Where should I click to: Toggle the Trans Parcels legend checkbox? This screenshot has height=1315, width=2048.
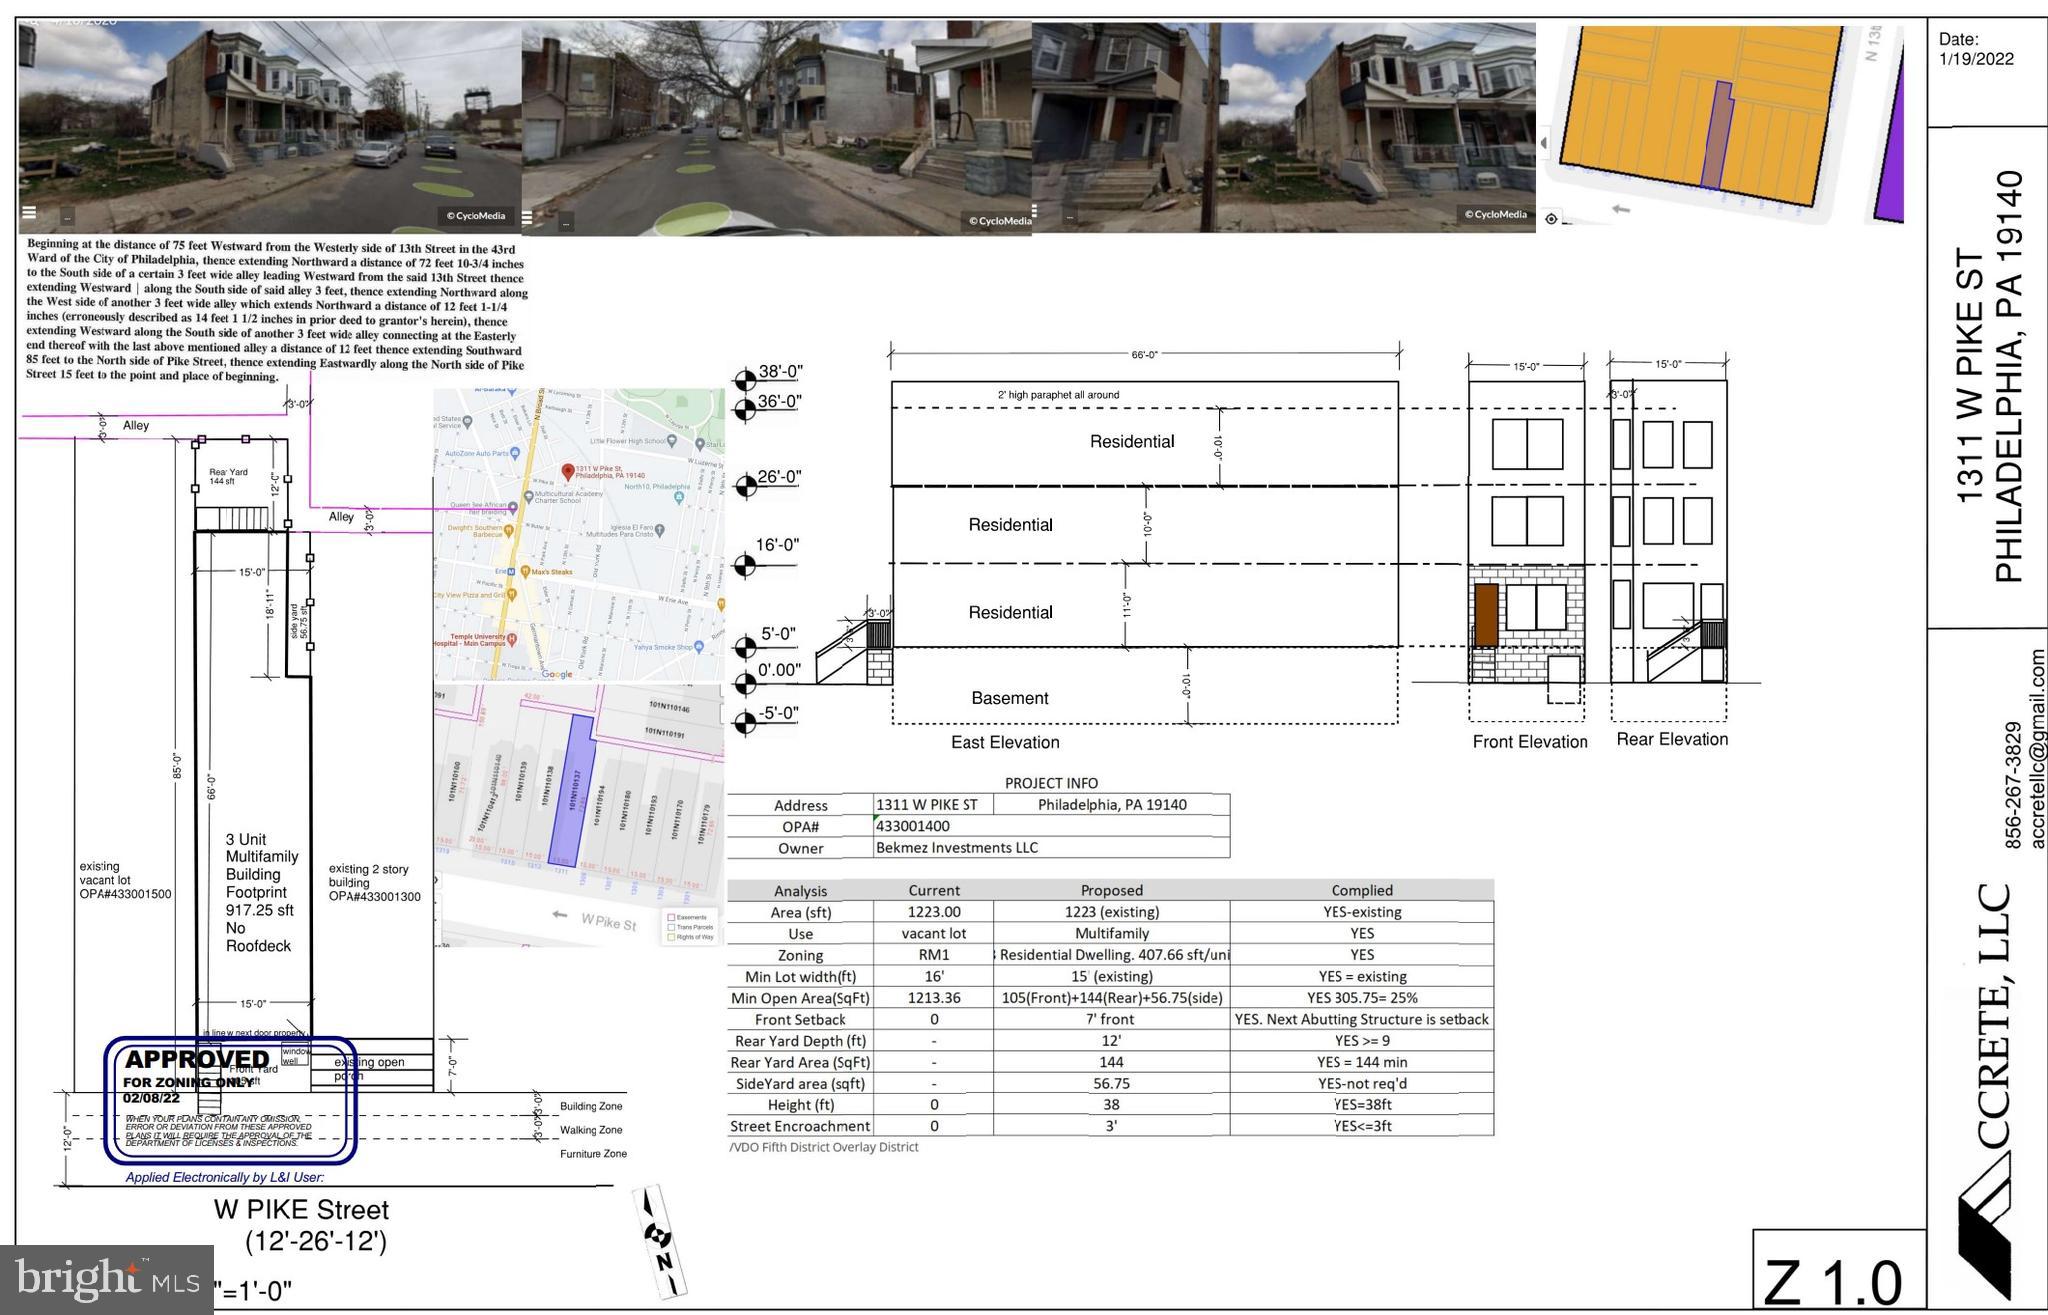click(x=671, y=927)
